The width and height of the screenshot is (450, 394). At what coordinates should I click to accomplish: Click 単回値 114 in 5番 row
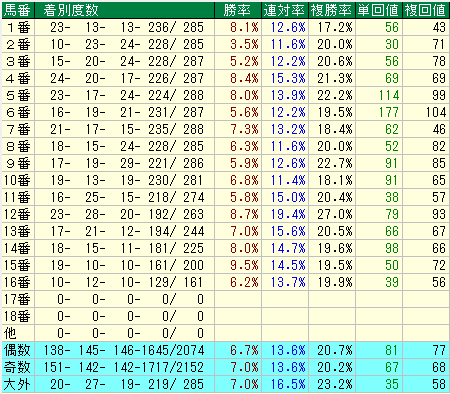[389, 95]
